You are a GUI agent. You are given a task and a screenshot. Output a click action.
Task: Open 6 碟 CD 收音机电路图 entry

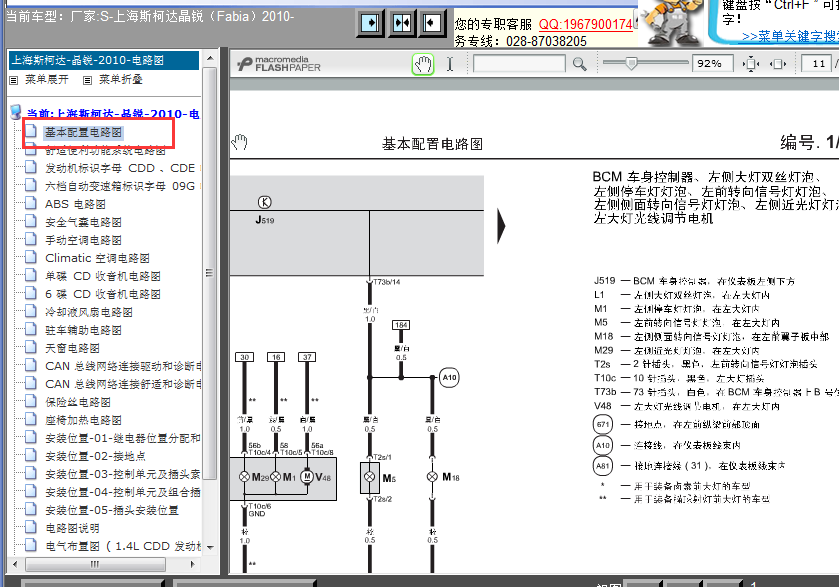pyautogui.click(x=103, y=294)
